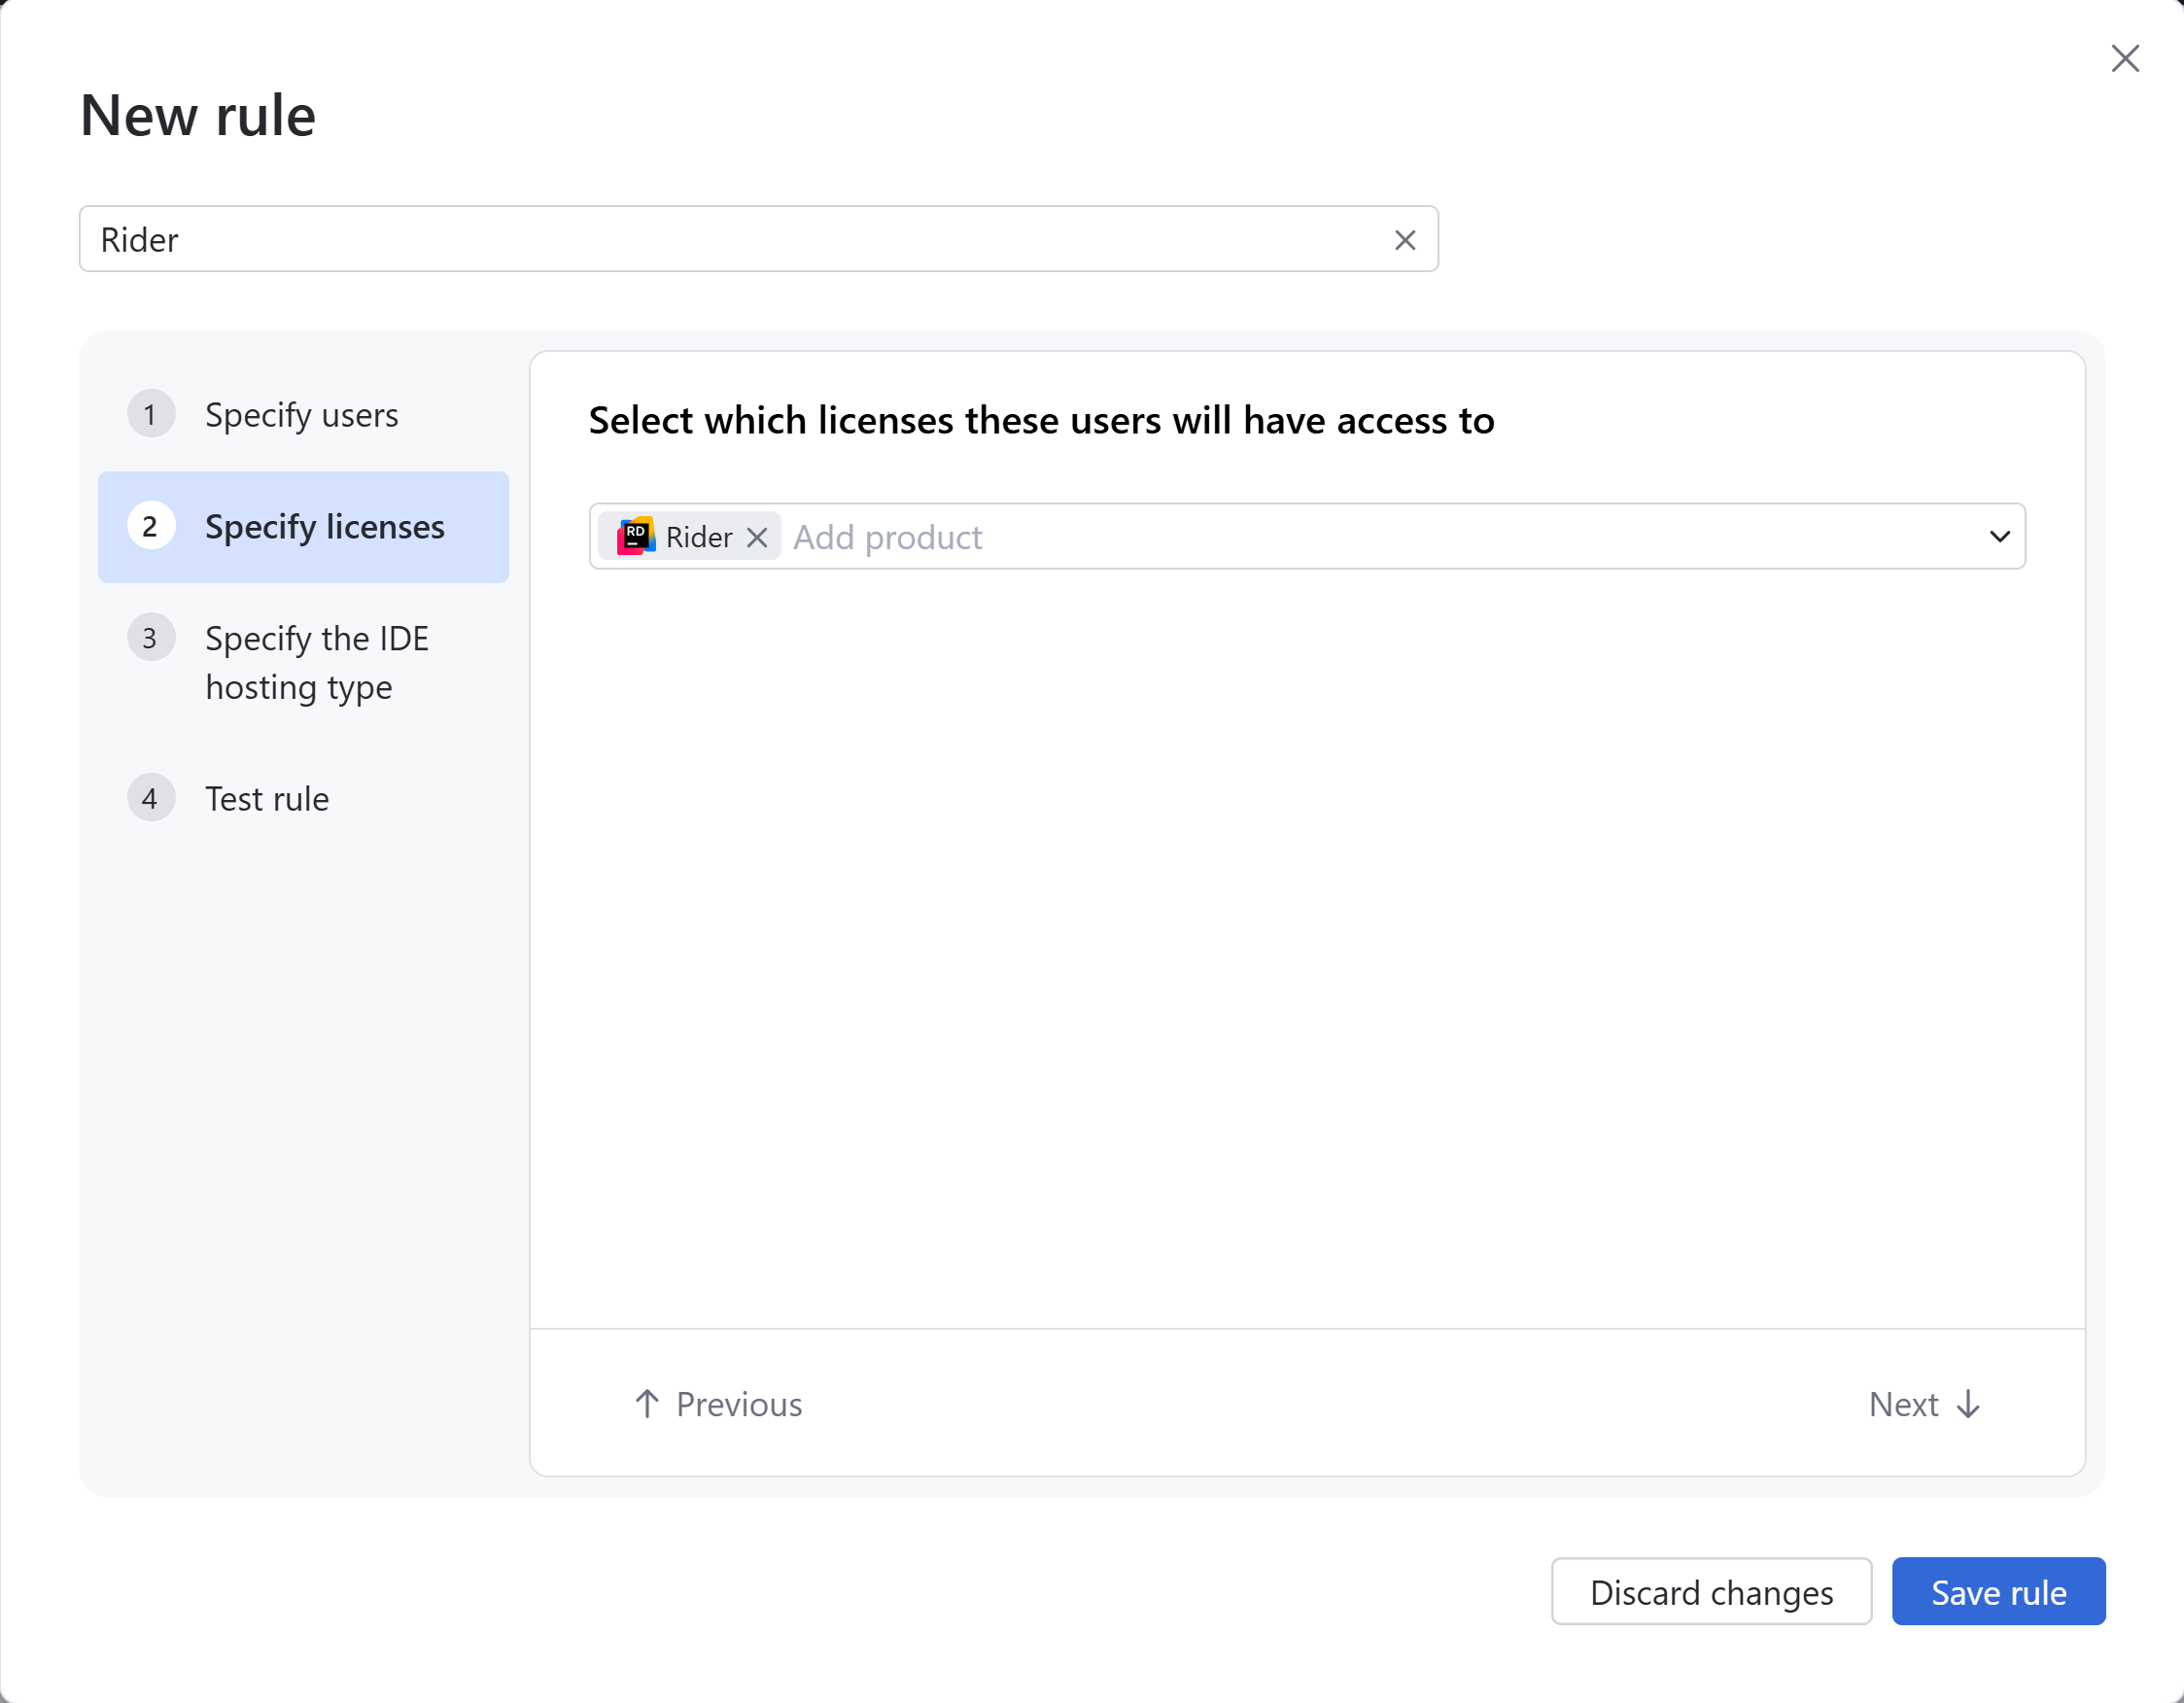Viewport: 2184px width, 1703px height.
Task: Expand the Add product dropdown arrow
Action: [1999, 536]
